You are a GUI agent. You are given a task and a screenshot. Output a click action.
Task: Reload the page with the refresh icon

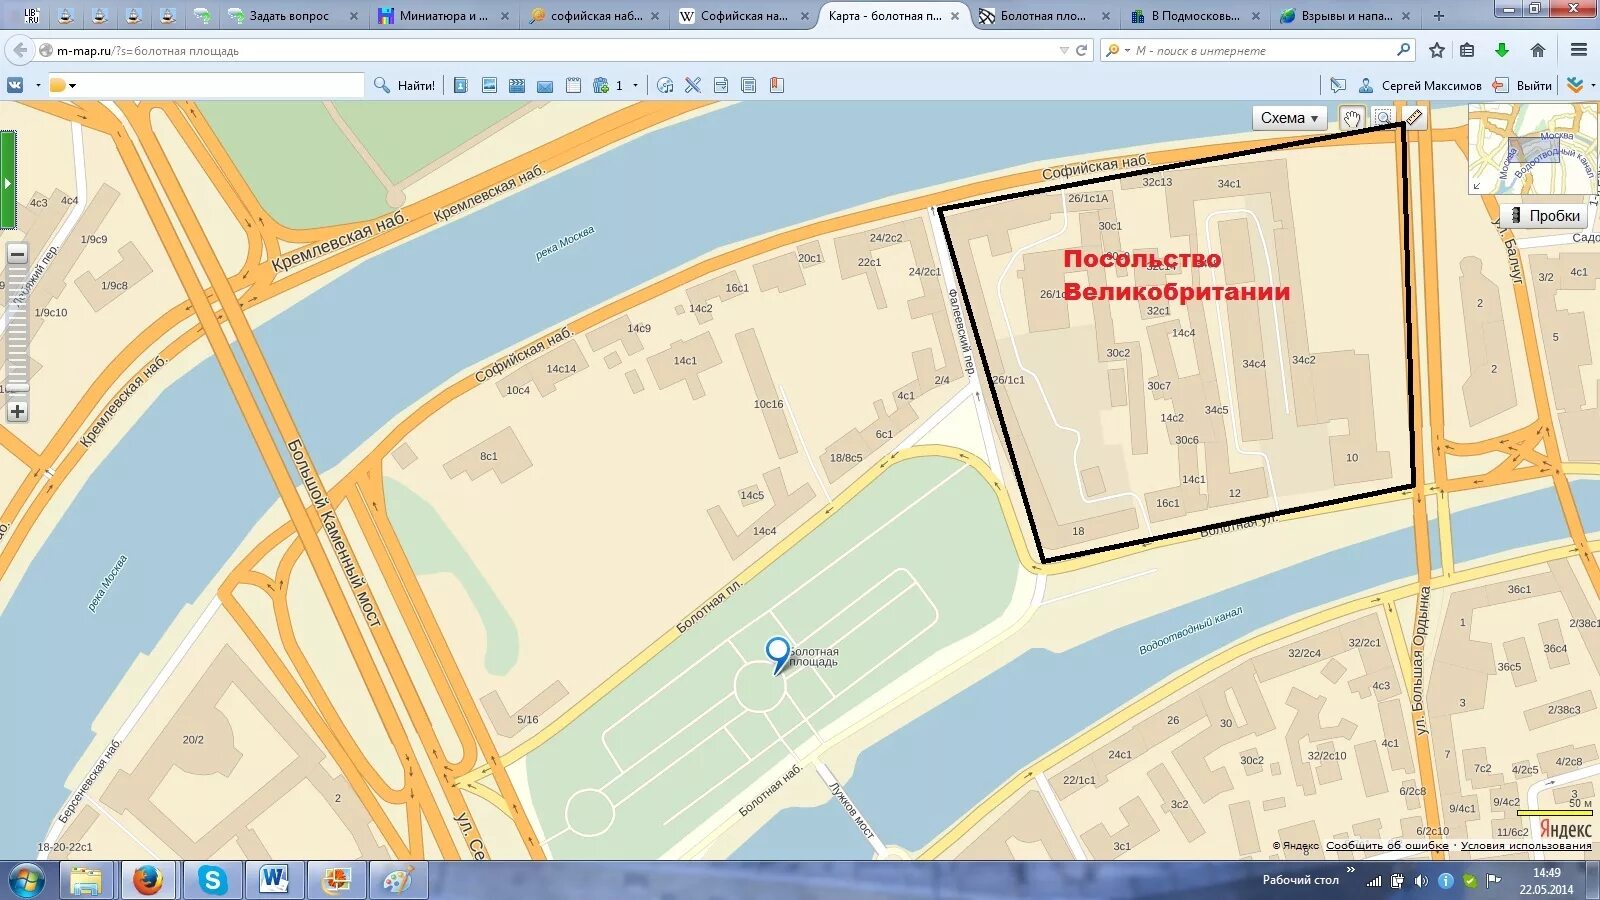coord(1081,50)
